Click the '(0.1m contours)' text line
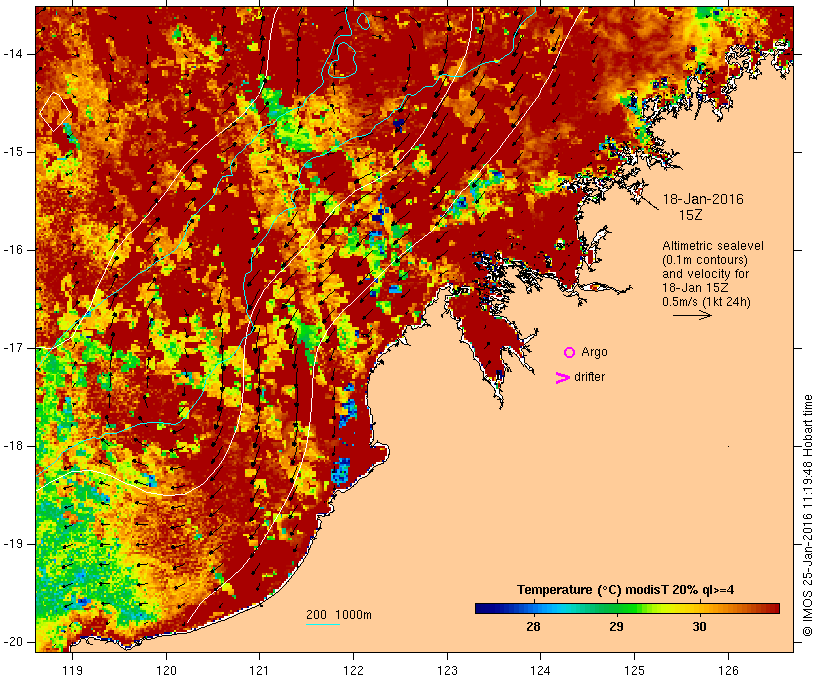 tap(705, 260)
